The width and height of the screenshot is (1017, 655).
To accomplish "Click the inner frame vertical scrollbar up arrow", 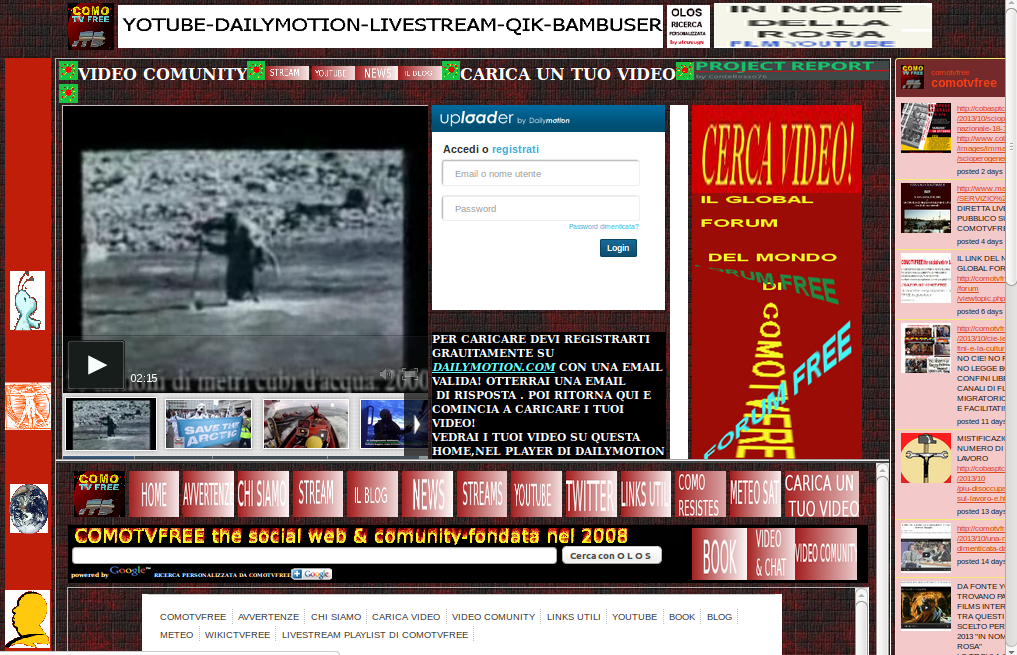I will [861, 595].
